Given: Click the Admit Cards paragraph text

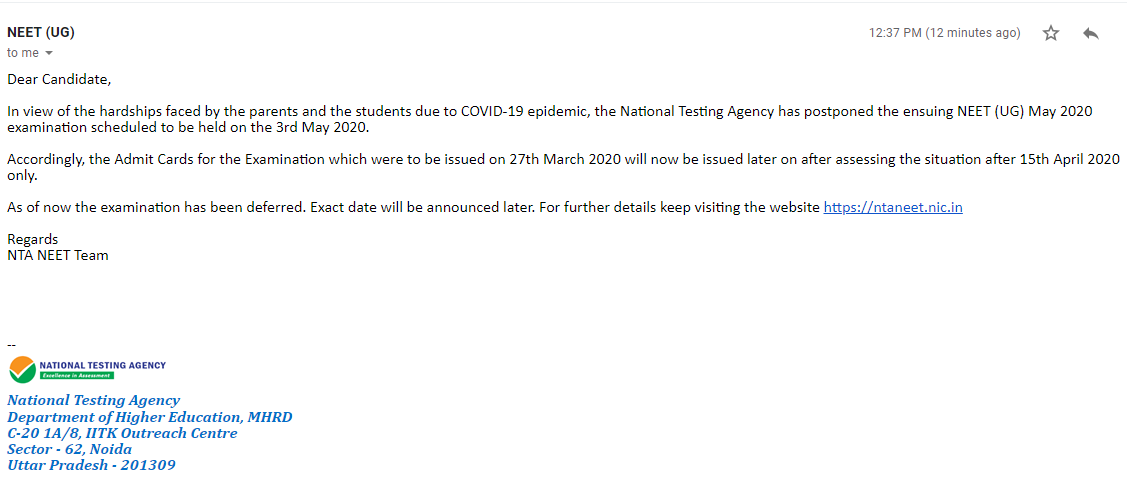Looking at the screenshot, I should pos(564,167).
